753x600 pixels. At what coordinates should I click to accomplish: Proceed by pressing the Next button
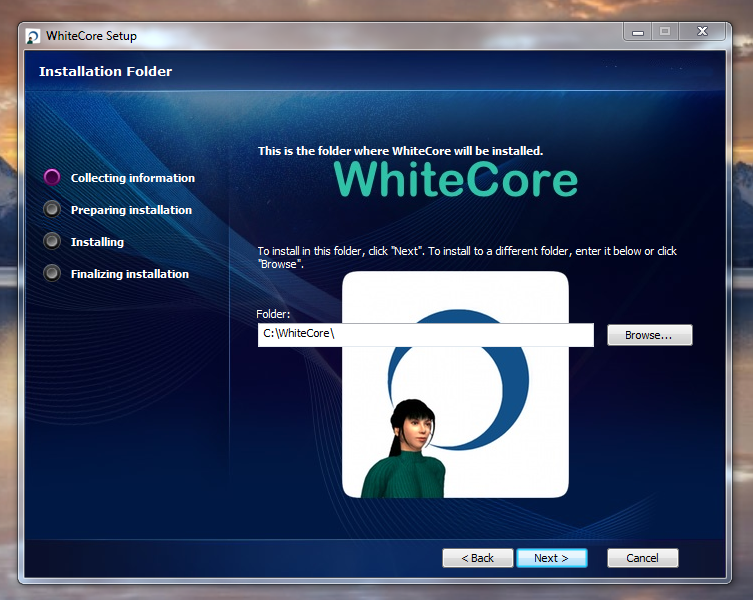pyautogui.click(x=551, y=558)
